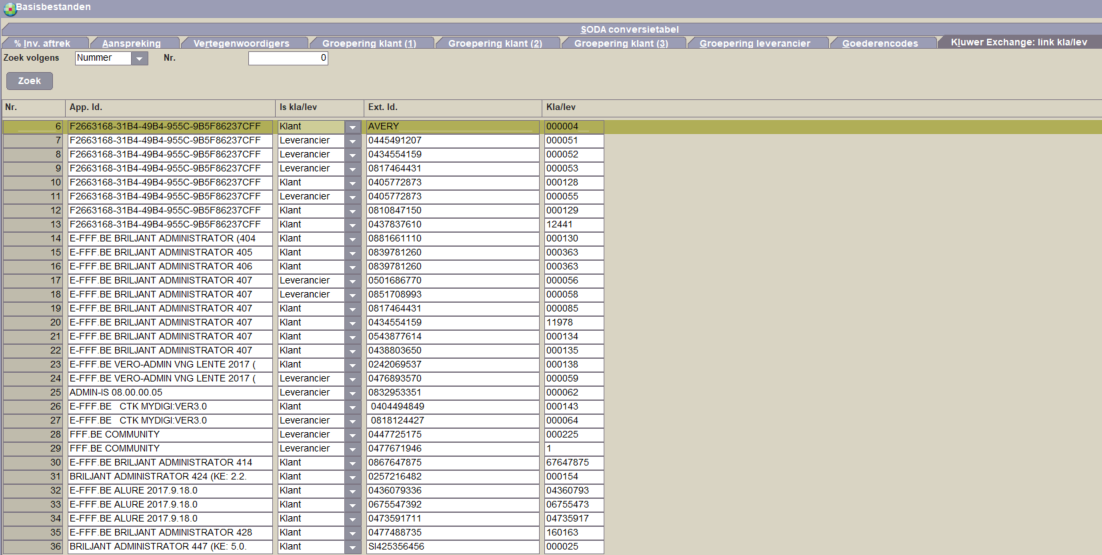Click the App. Id. column header

tap(169, 107)
